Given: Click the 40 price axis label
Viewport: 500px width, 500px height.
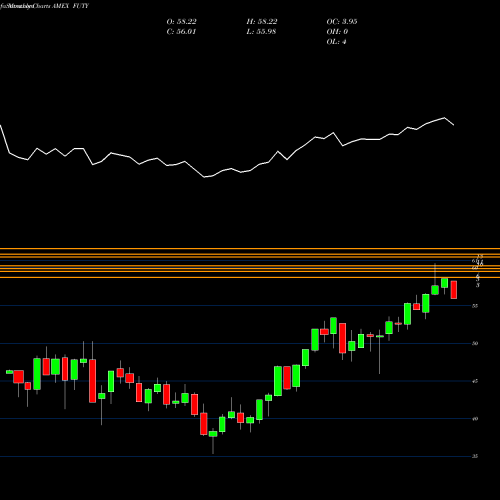Looking at the screenshot, I should [x=475, y=419].
